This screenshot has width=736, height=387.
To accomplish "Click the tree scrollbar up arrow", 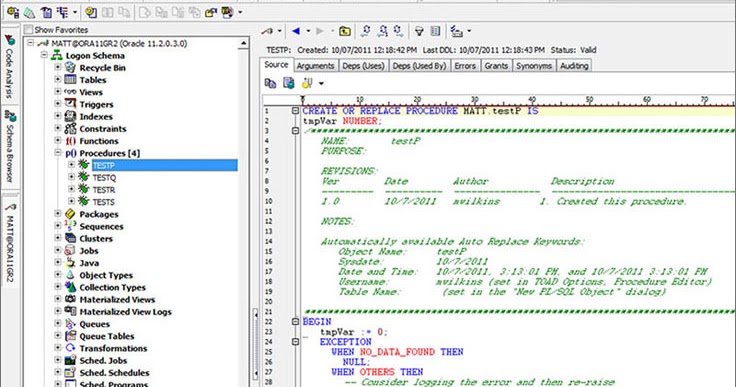I will coord(243,44).
